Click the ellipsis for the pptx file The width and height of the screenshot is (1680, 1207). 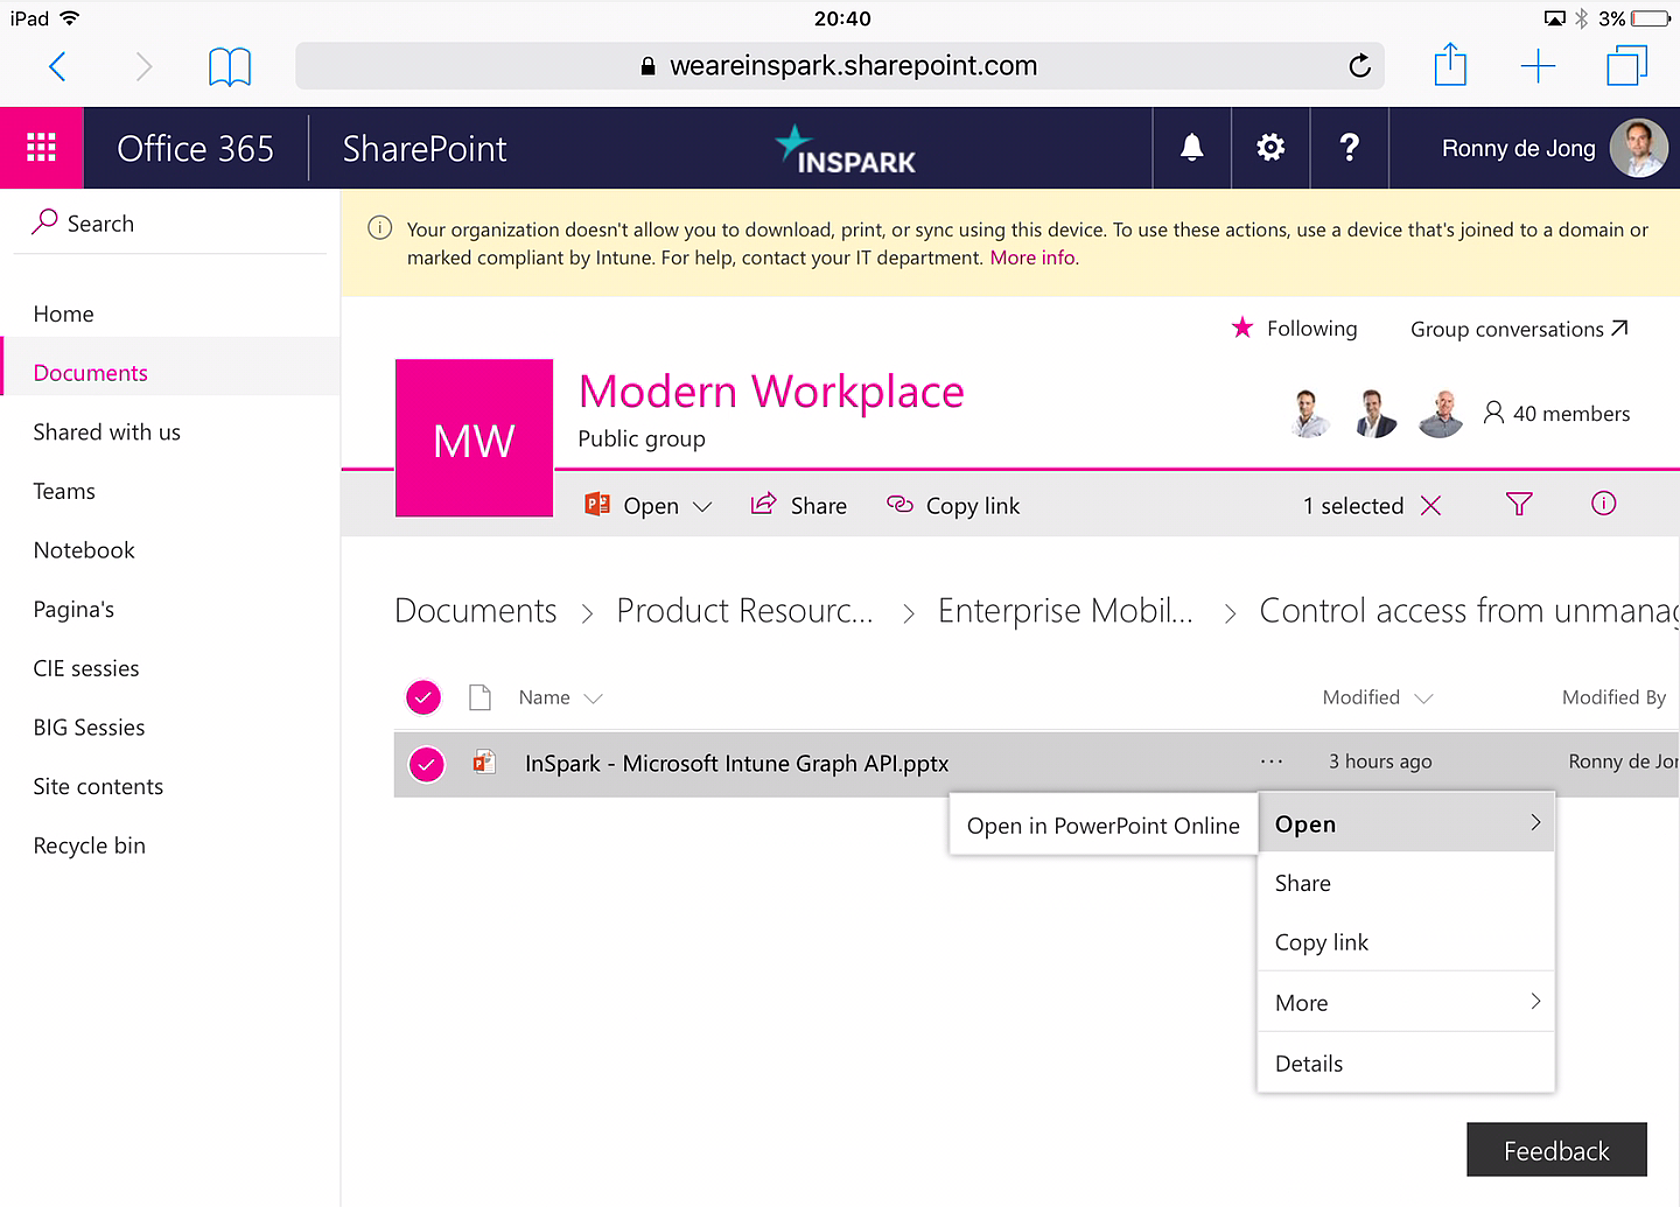click(x=1271, y=762)
